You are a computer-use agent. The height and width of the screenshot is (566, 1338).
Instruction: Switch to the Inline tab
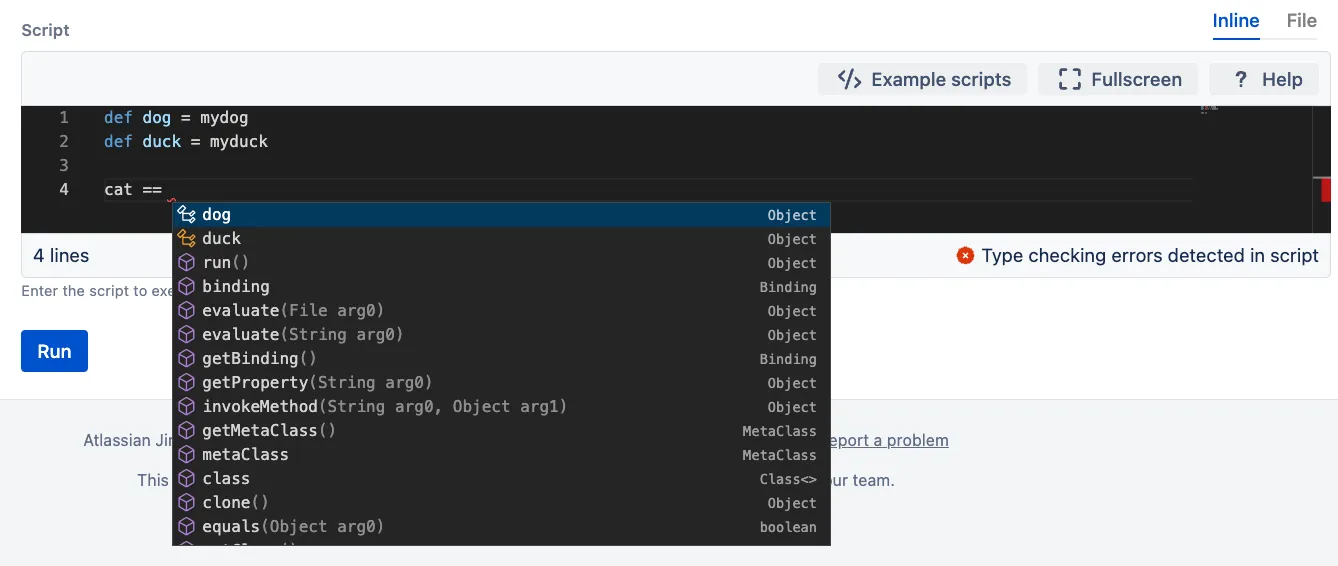(1236, 20)
